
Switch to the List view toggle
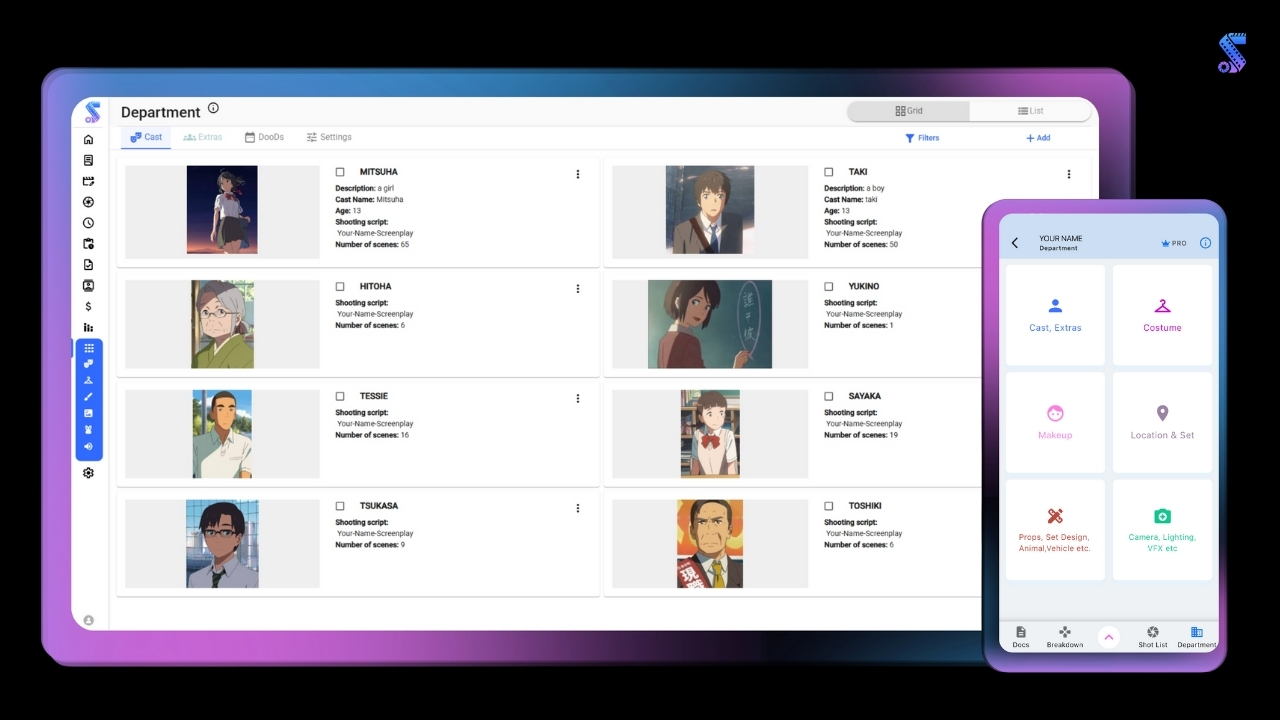[1030, 111]
